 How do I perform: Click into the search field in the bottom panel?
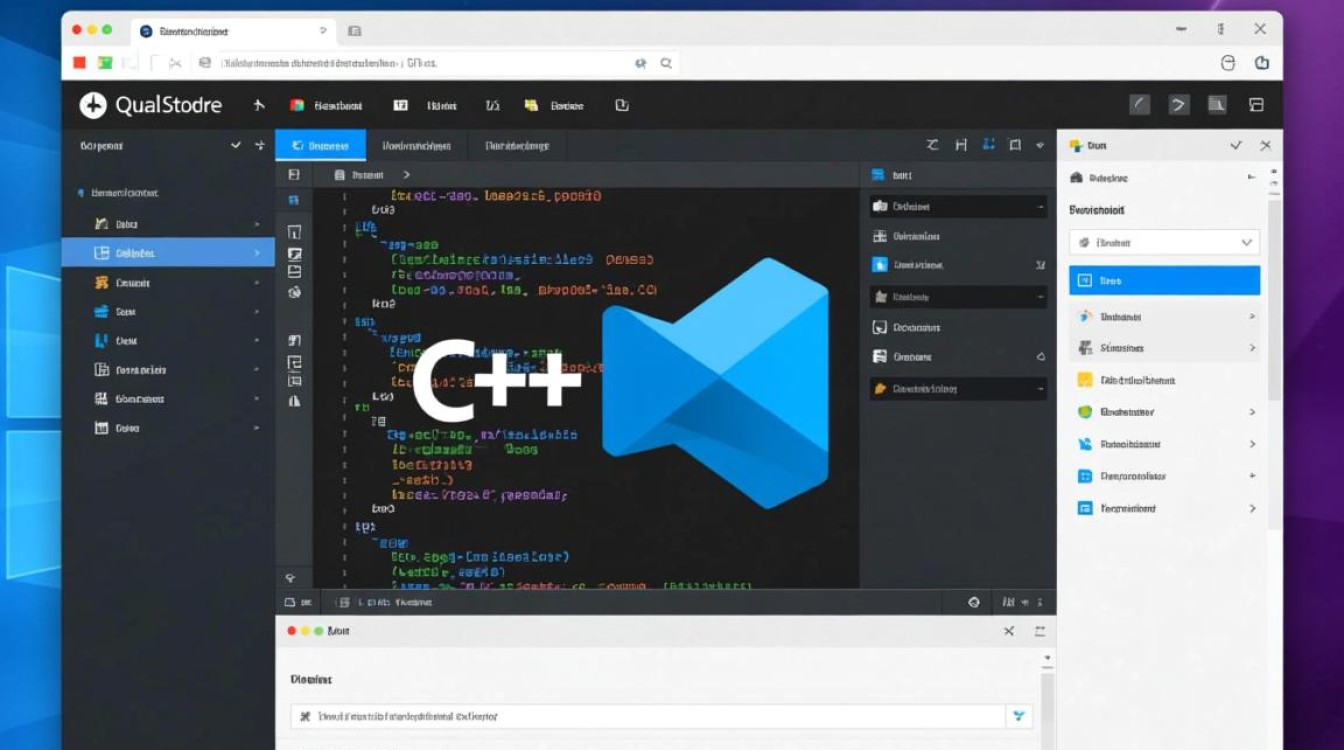(650, 716)
